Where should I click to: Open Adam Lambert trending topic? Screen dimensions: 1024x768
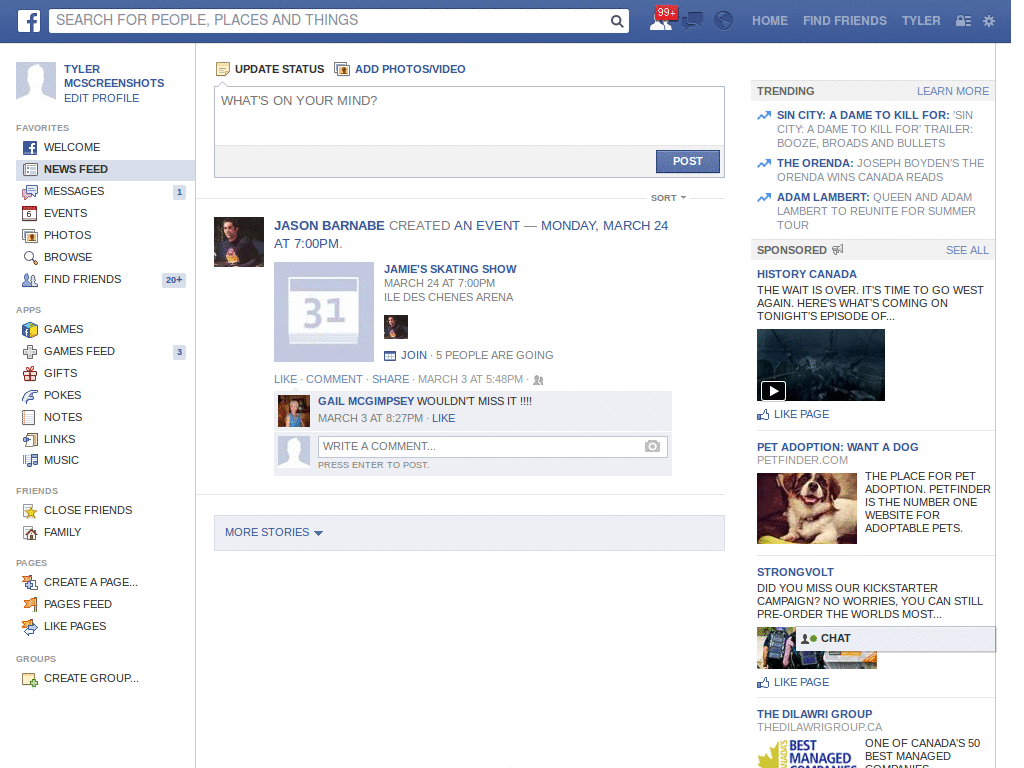823,197
